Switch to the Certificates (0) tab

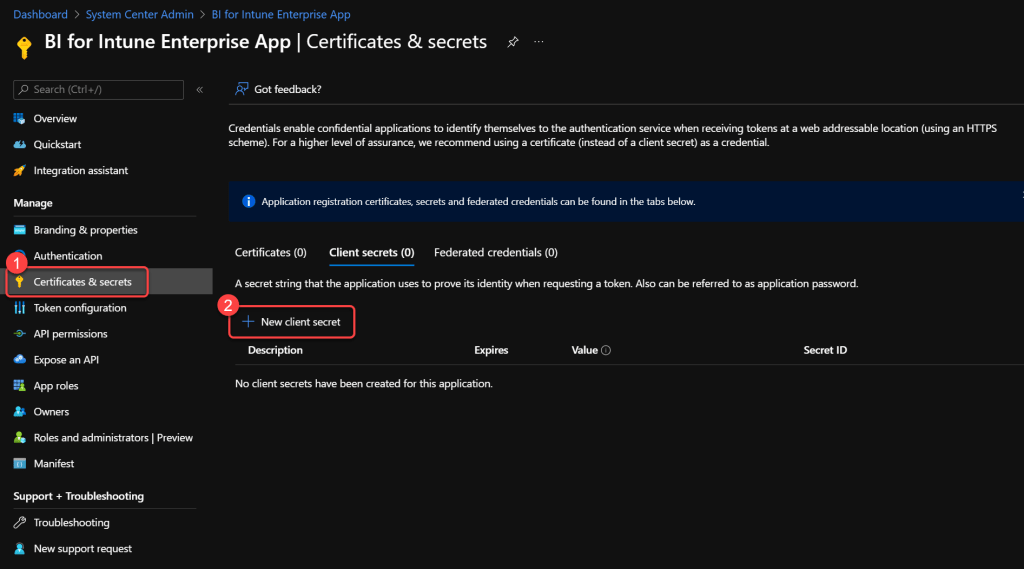[270, 253]
